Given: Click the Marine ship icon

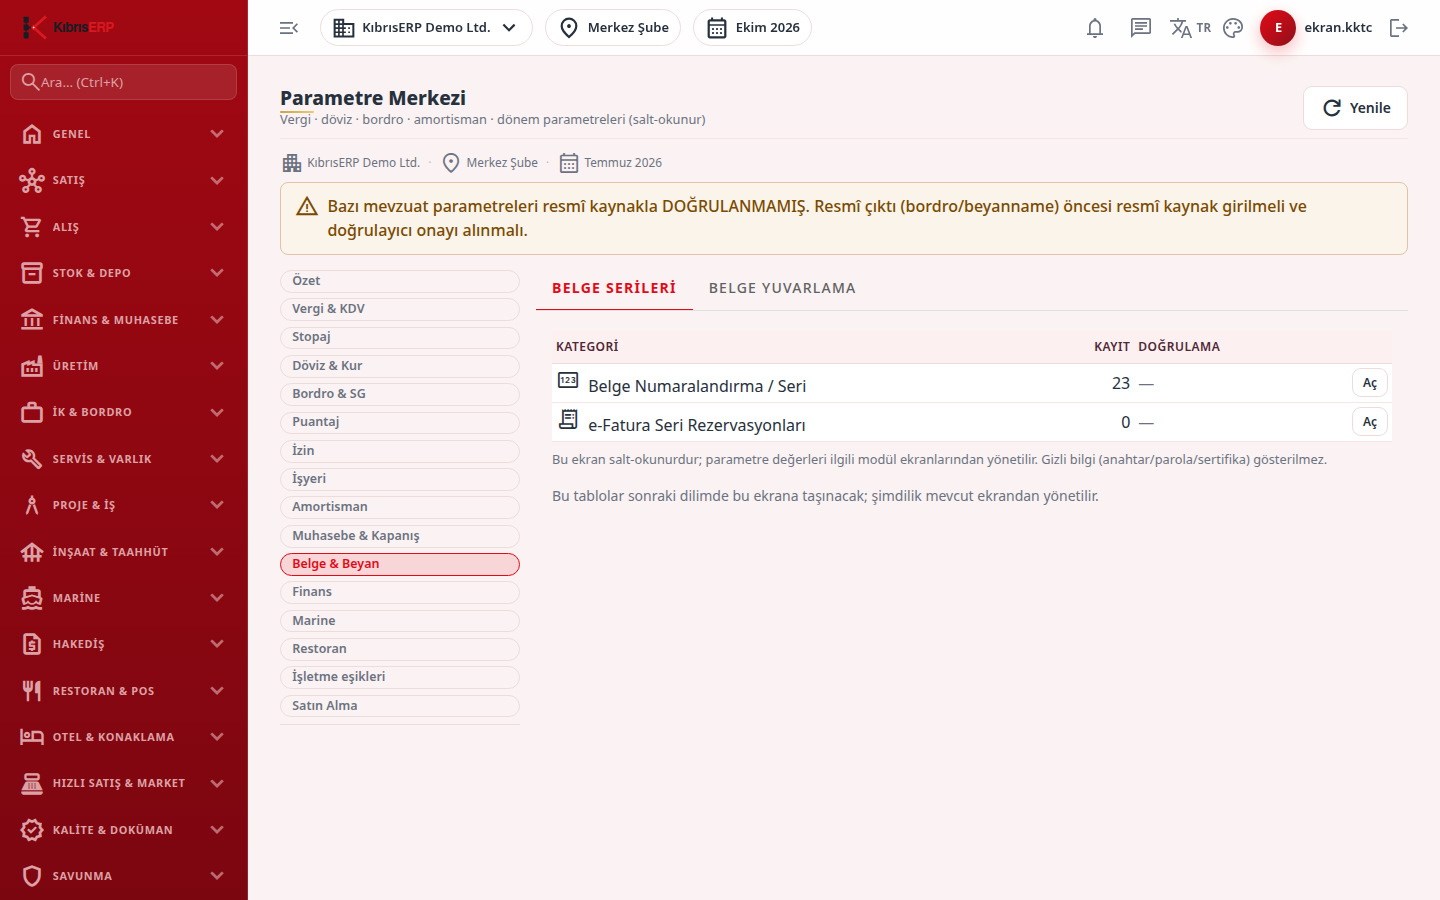Looking at the screenshot, I should (32, 598).
